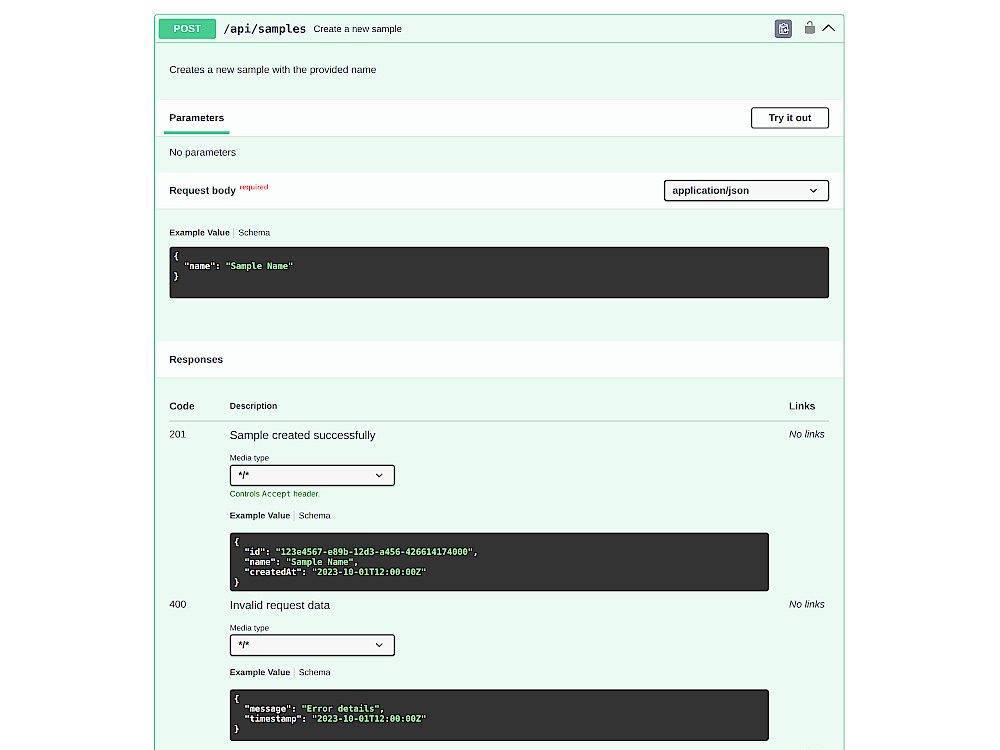Screen dimensions: 1000x750
Task: Switch to Schema tab for 400 response
Action: (314, 672)
